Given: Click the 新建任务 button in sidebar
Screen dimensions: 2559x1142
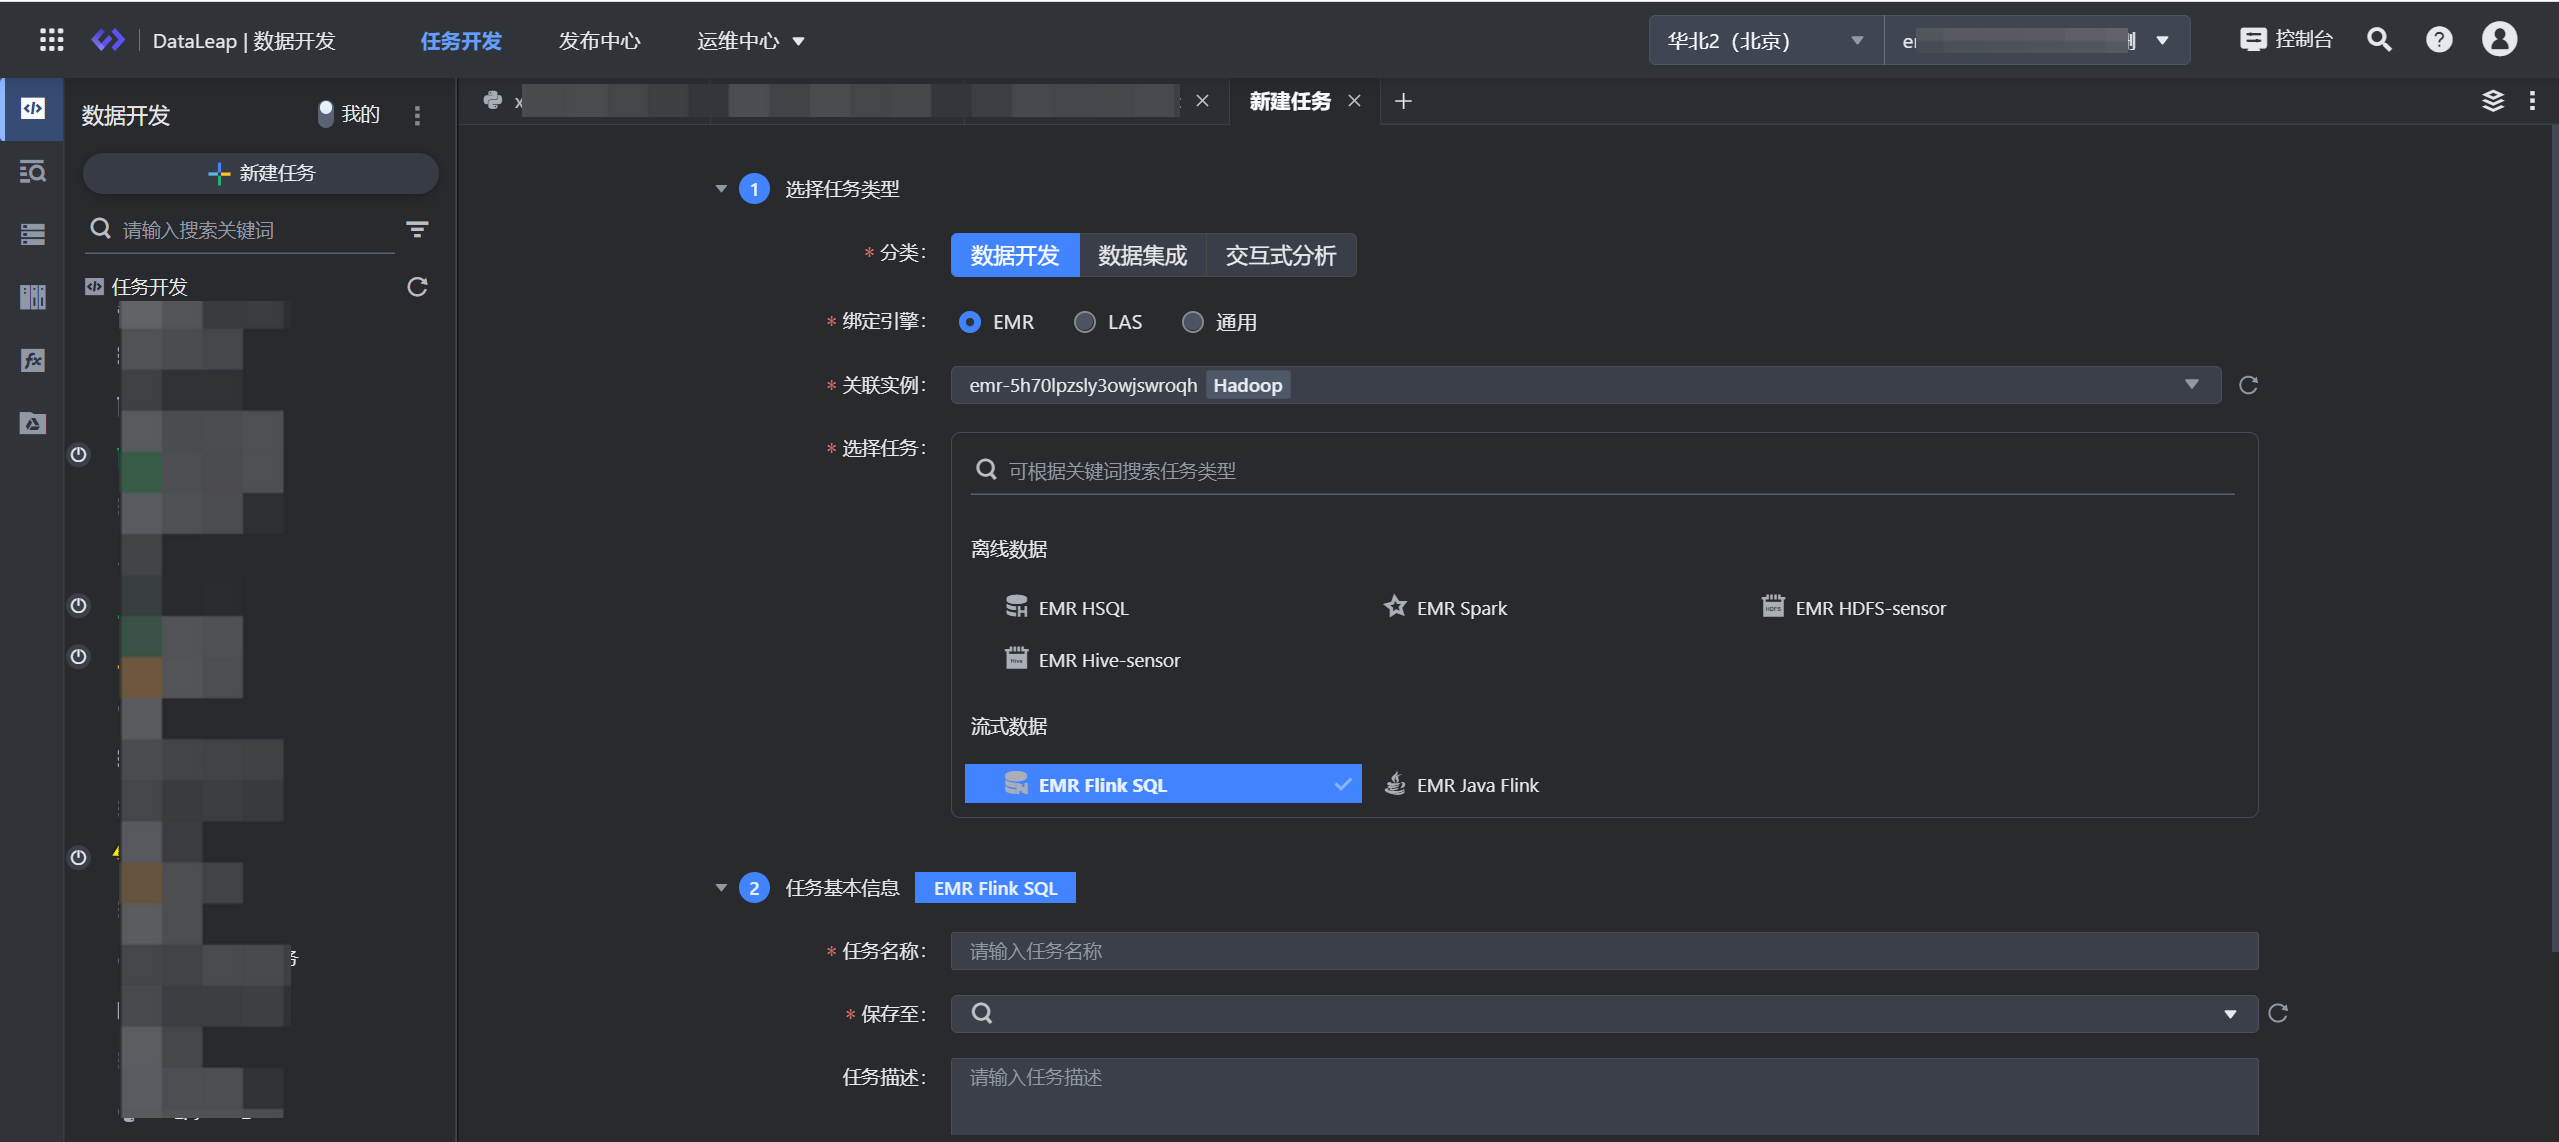Looking at the screenshot, I should tap(260, 173).
